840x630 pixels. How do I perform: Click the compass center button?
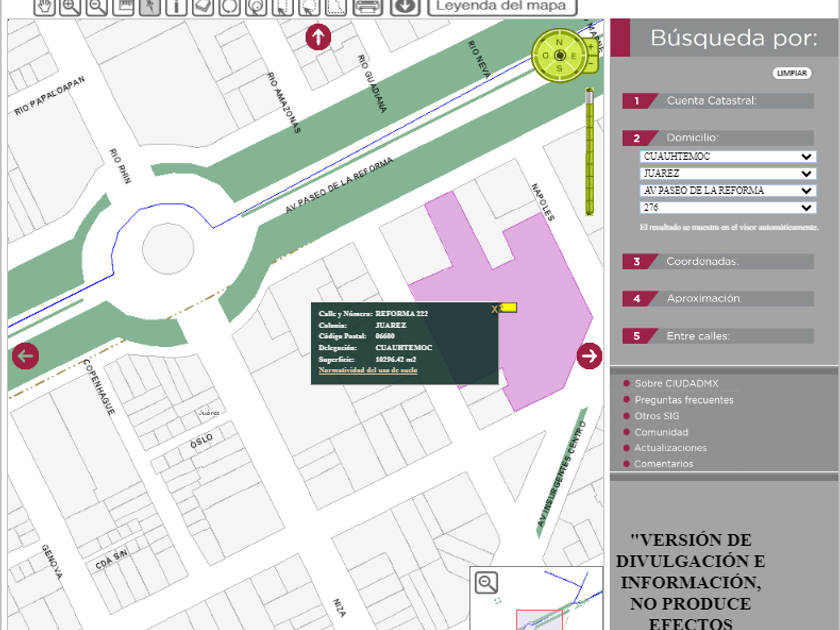tap(560, 55)
